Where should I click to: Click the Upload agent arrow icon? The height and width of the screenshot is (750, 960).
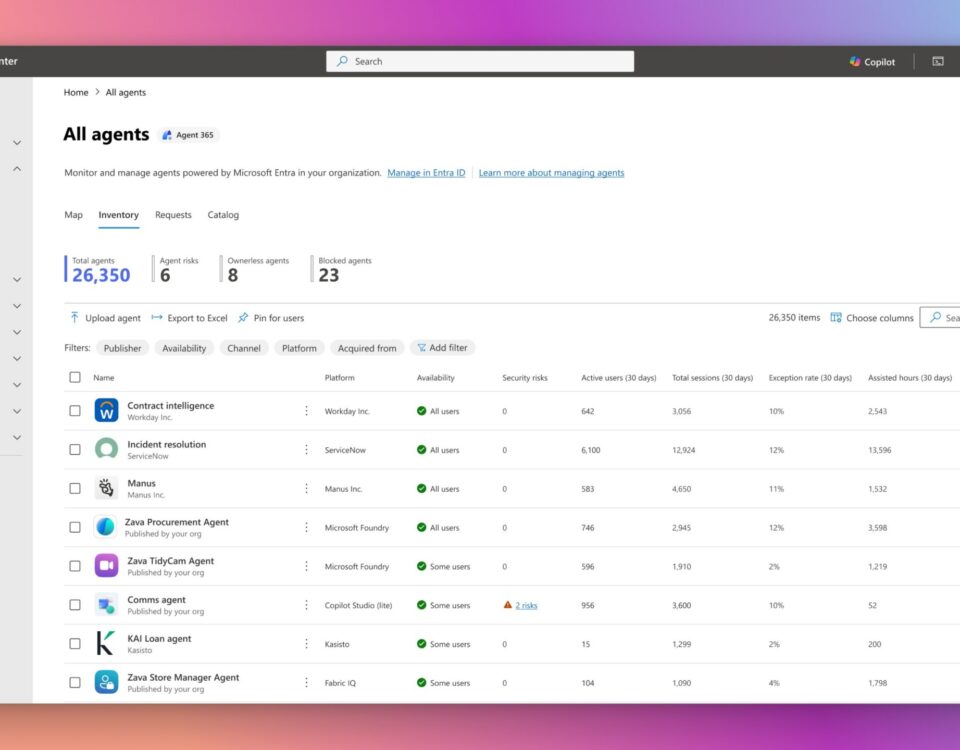(74, 318)
